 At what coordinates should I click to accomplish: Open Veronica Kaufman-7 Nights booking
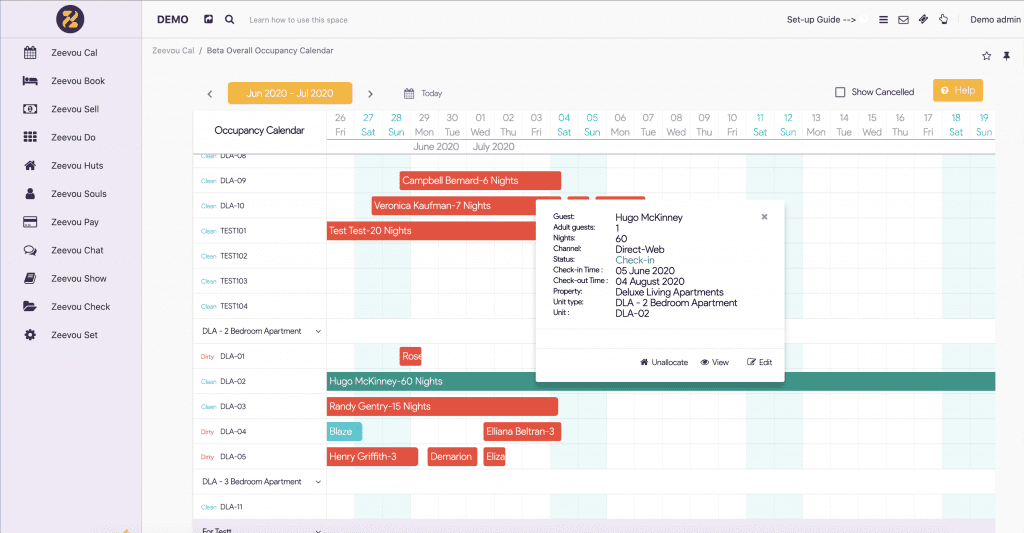[x=453, y=206]
